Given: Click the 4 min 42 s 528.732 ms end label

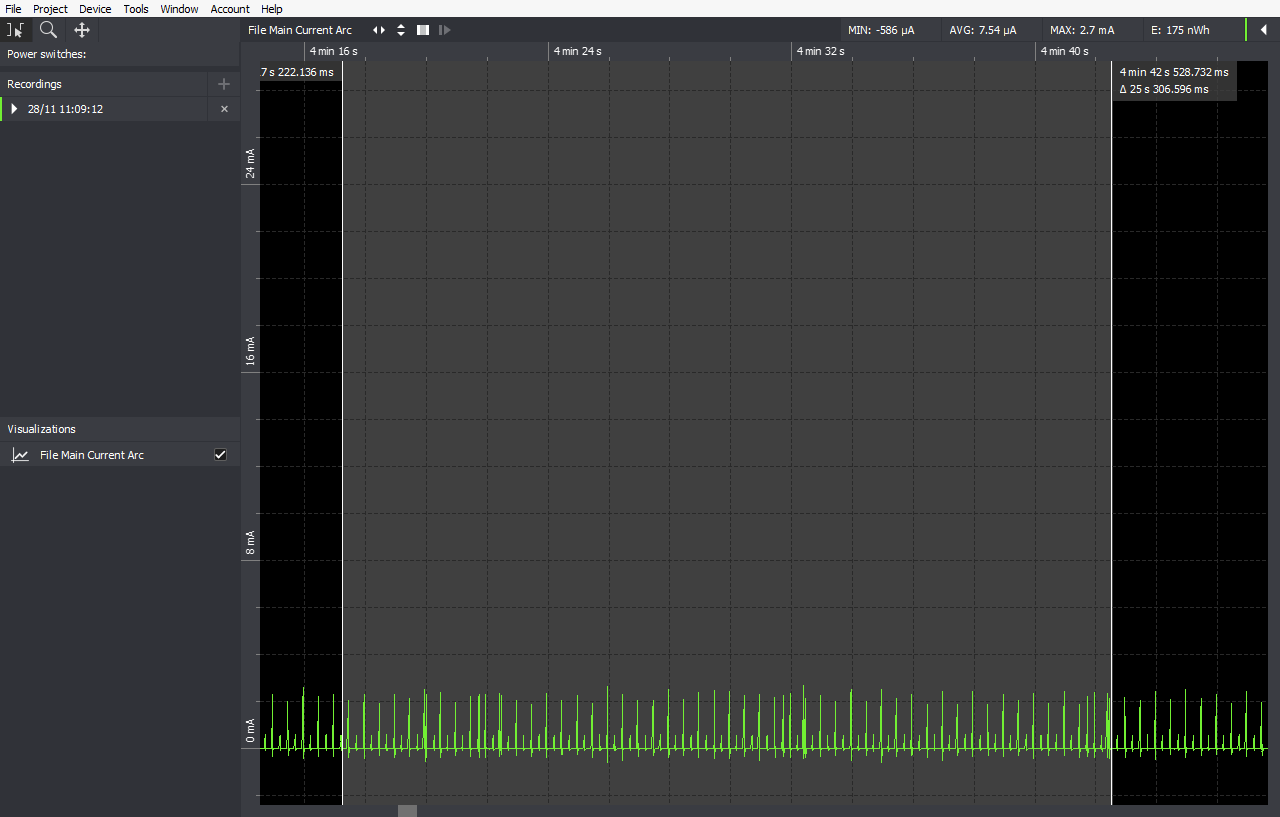Looking at the screenshot, I should 1174,72.
